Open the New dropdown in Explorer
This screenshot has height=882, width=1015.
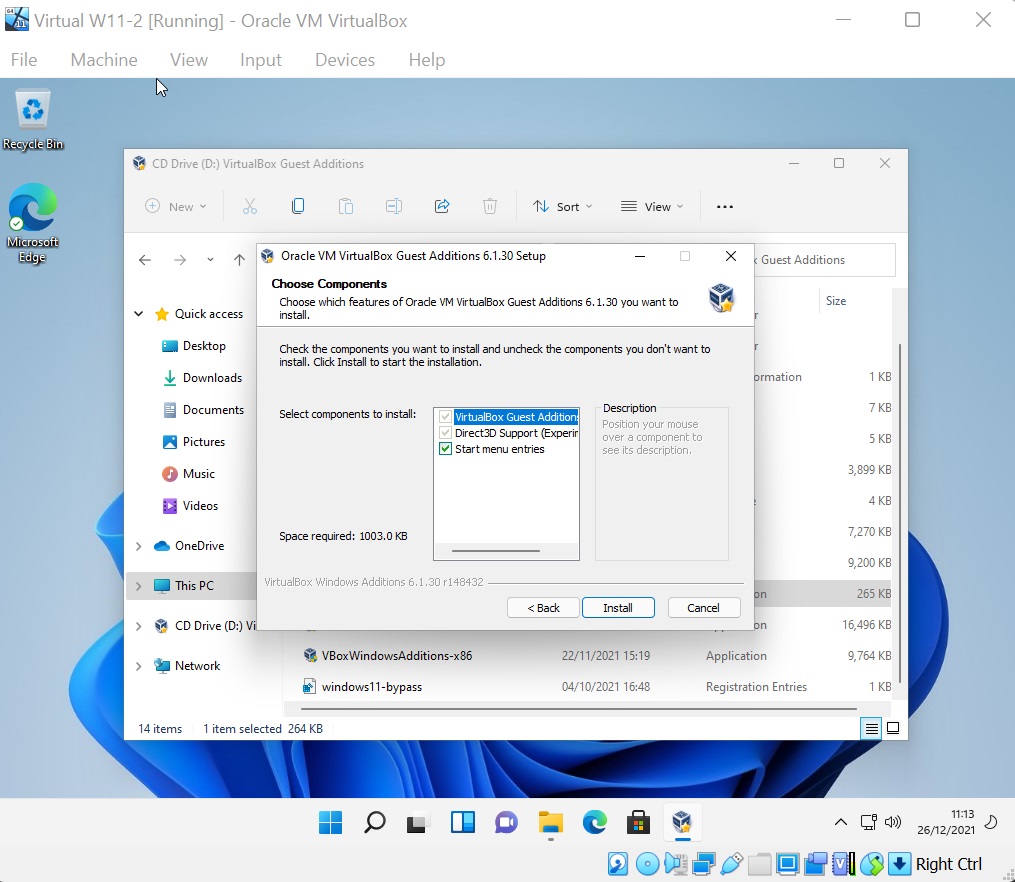(175, 206)
